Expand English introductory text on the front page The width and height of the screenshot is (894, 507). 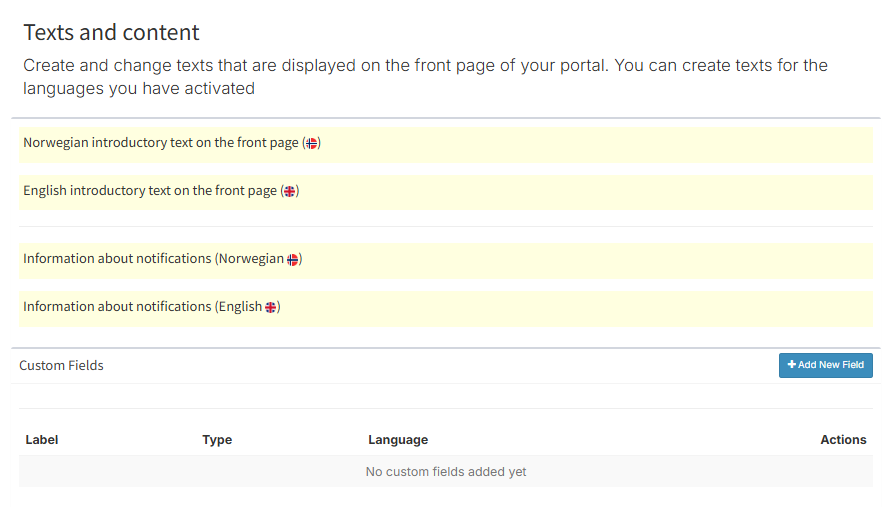pyautogui.click(x=150, y=191)
